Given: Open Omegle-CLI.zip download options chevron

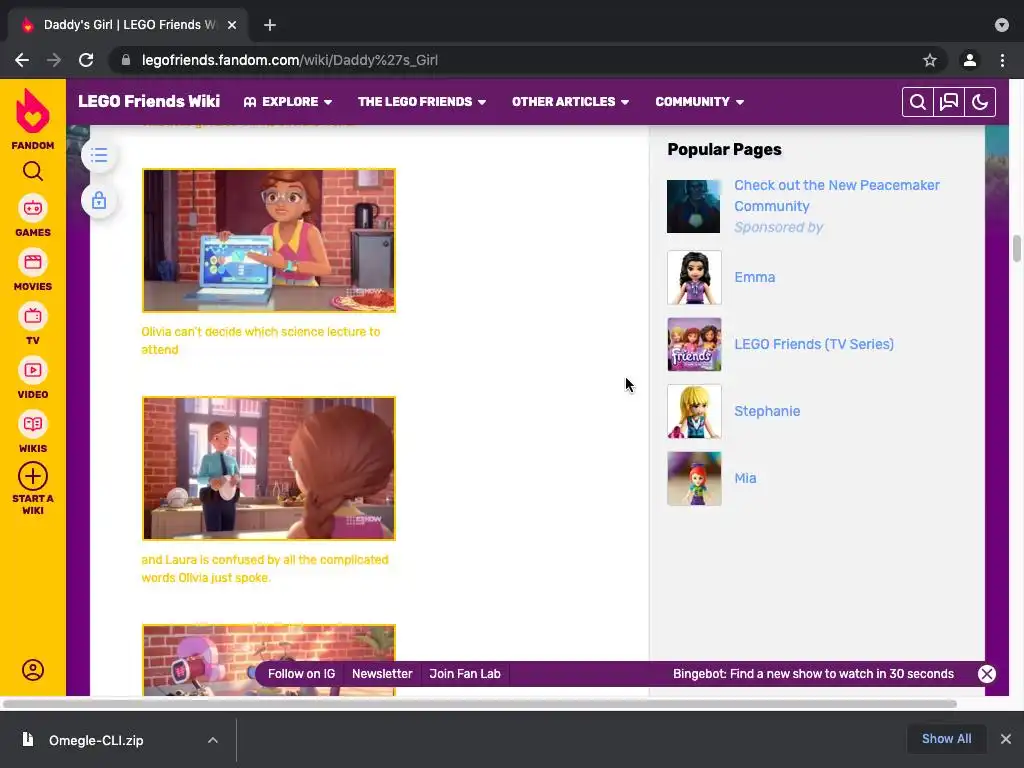Looking at the screenshot, I should click(x=213, y=740).
